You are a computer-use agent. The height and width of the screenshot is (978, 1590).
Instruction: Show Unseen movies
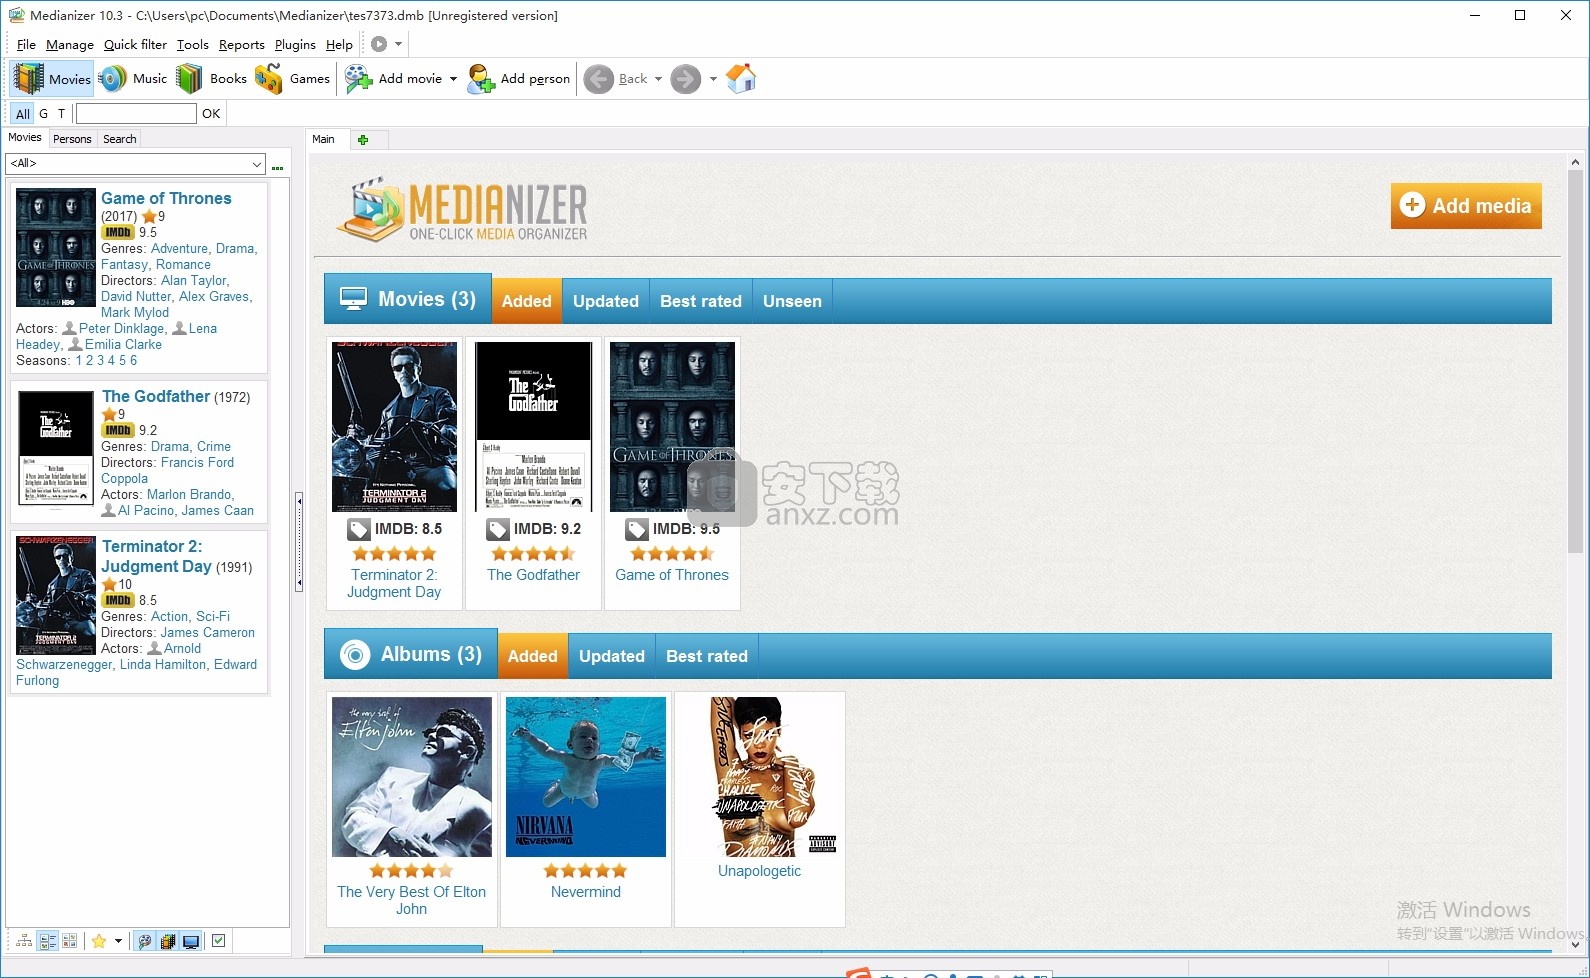(x=792, y=301)
